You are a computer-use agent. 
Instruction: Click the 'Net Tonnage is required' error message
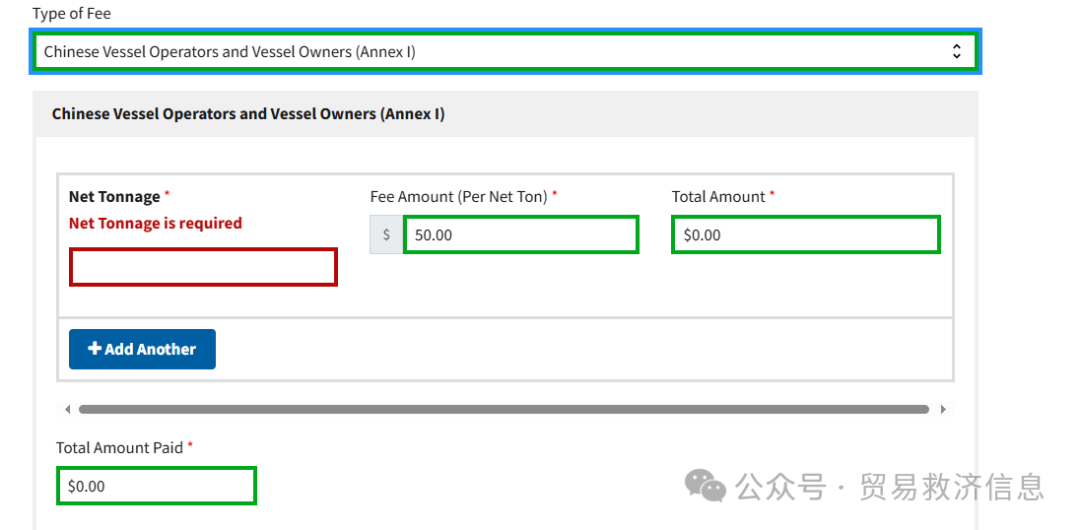click(x=155, y=223)
